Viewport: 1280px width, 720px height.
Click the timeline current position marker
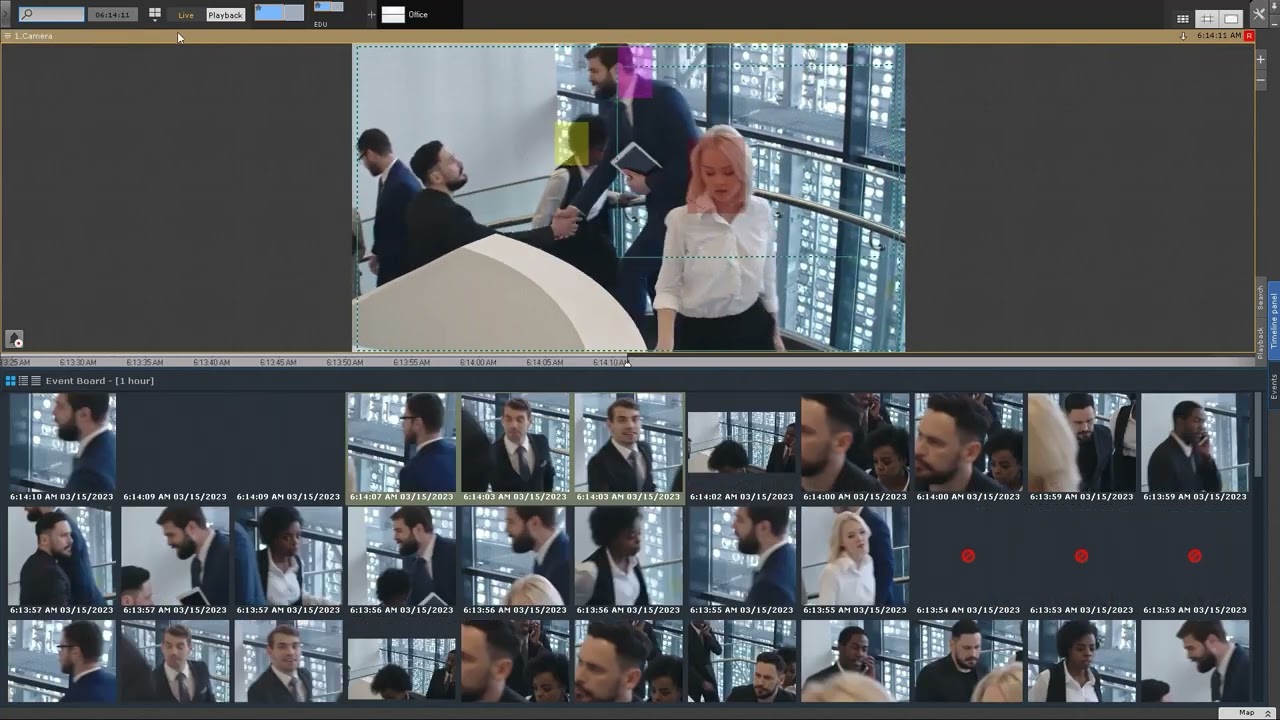click(x=628, y=362)
